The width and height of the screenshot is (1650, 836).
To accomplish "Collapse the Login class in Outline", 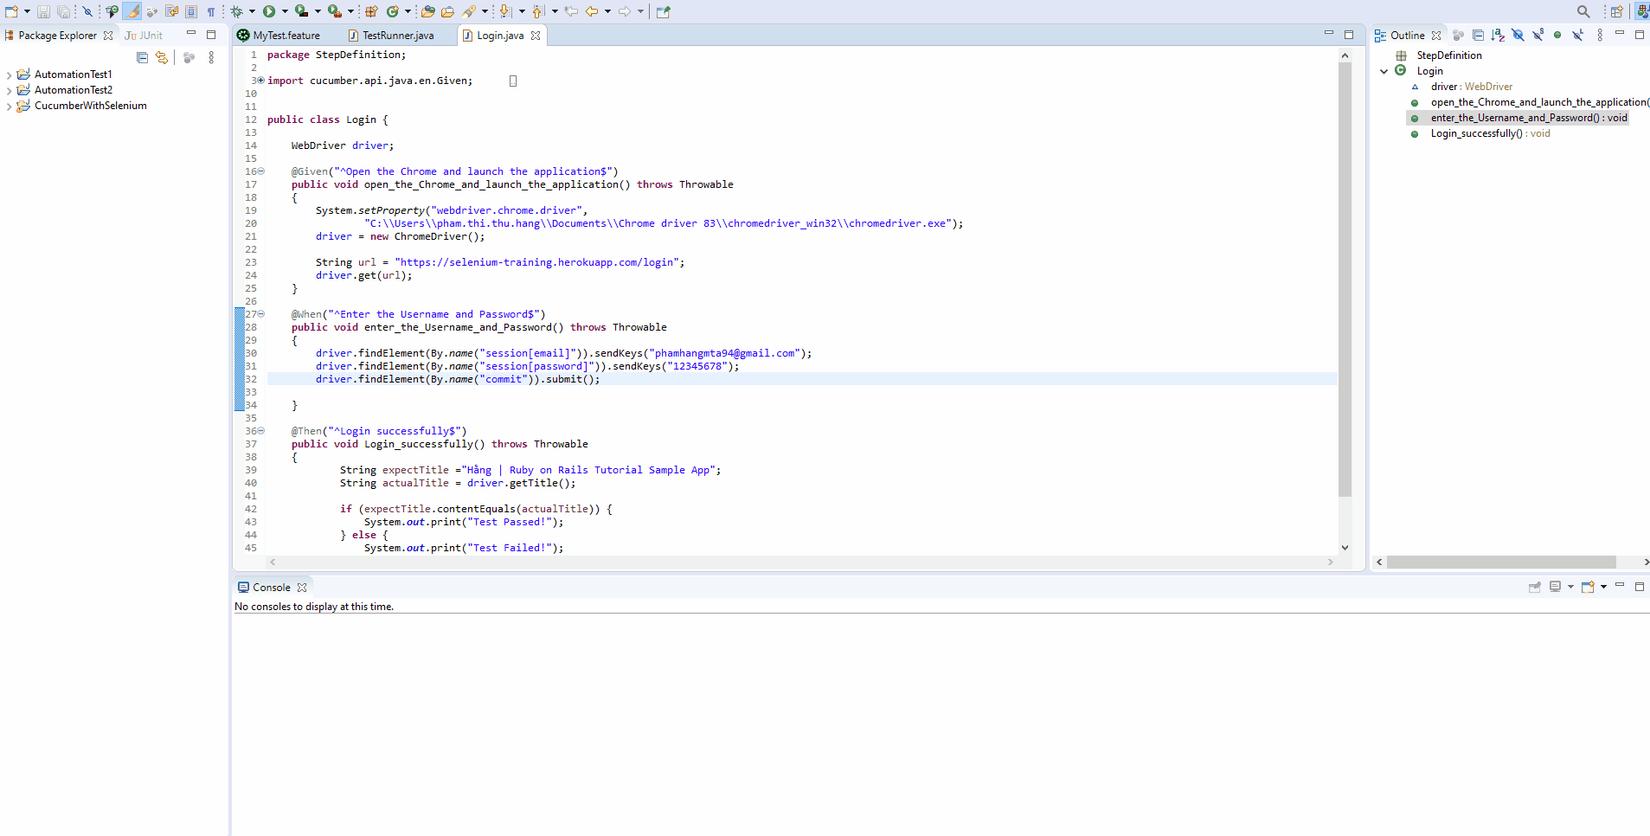I will pyautogui.click(x=1384, y=71).
